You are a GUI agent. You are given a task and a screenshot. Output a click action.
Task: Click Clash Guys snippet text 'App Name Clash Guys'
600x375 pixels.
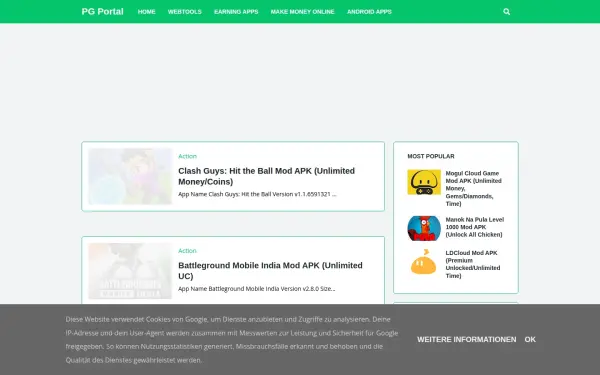(257, 194)
